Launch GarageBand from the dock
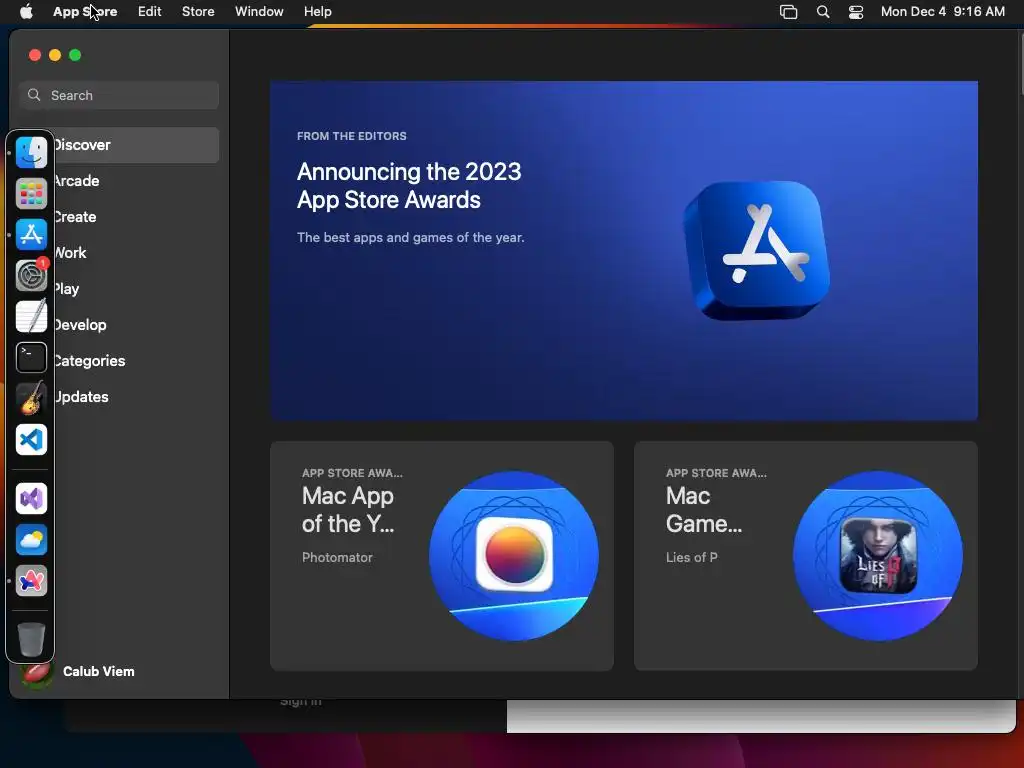 (x=31, y=398)
